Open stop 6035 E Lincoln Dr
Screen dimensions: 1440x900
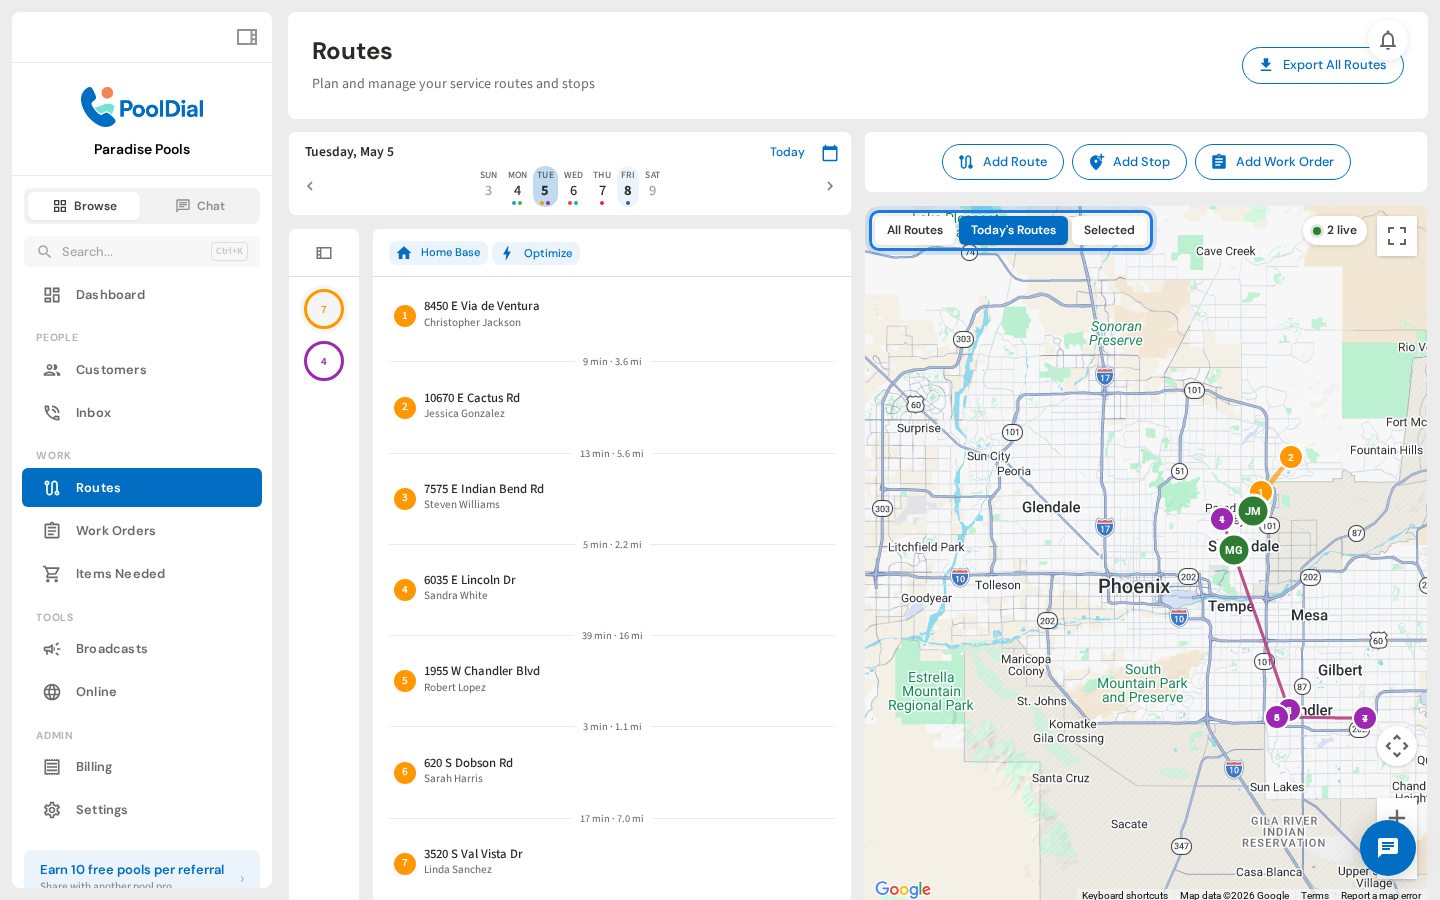coord(612,588)
